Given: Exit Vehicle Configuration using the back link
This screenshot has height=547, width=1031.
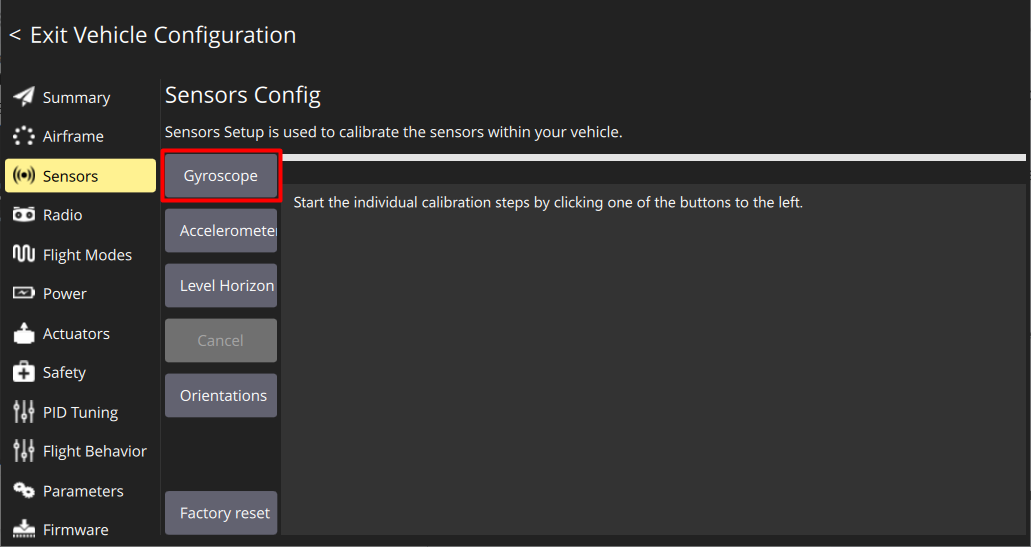Looking at the screenshot, I should (153, 35).
